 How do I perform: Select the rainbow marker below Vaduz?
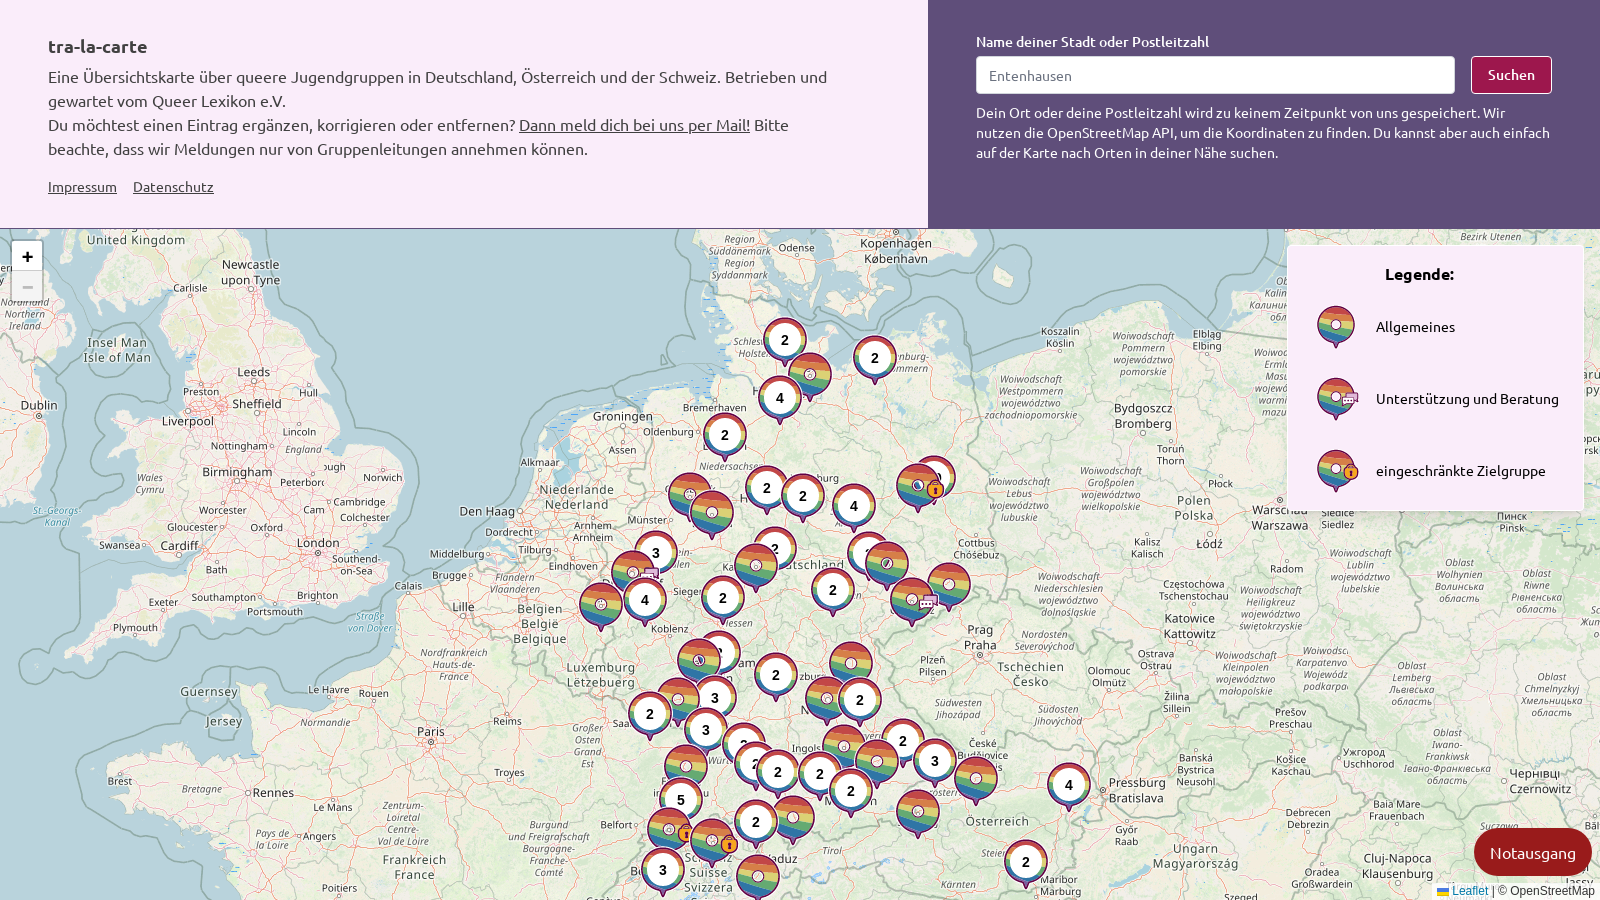[x=758, y=878]
